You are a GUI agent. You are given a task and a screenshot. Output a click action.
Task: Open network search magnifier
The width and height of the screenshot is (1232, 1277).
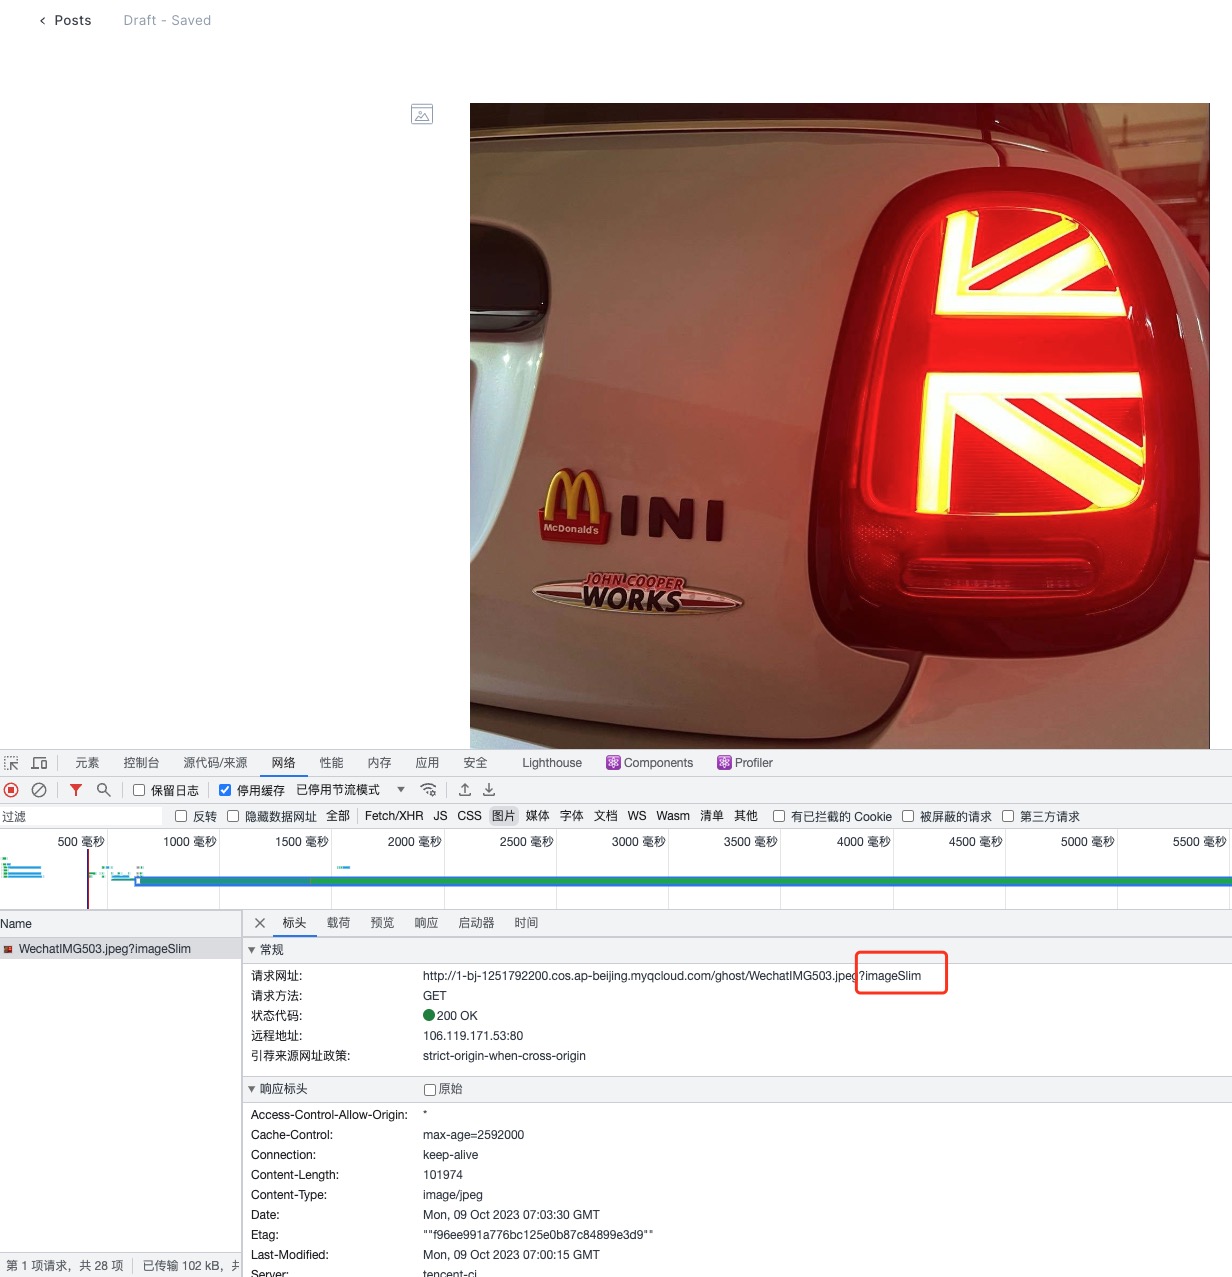click(103, 790)
